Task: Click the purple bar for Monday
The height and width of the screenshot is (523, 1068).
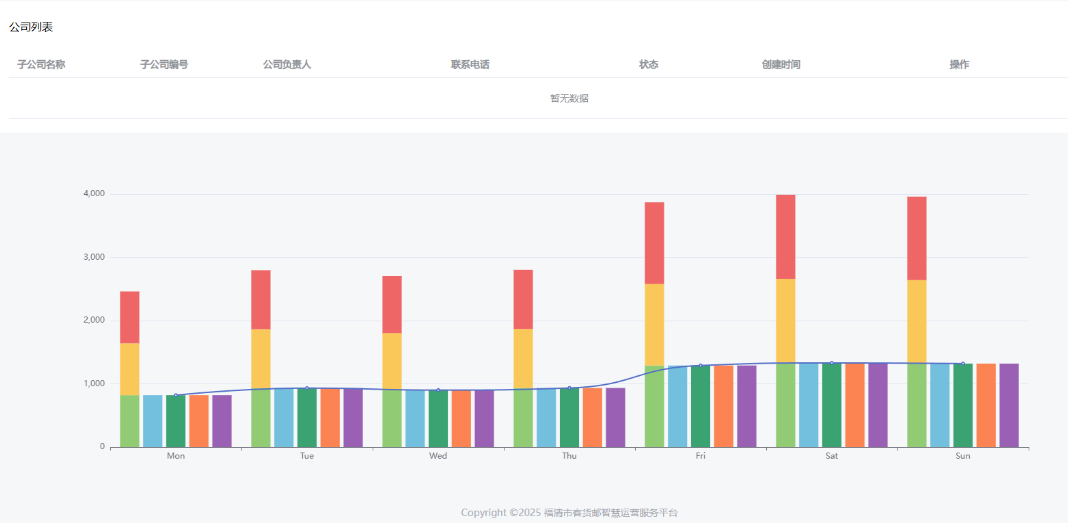Action: pyautogui.click(x=222, y=421)
